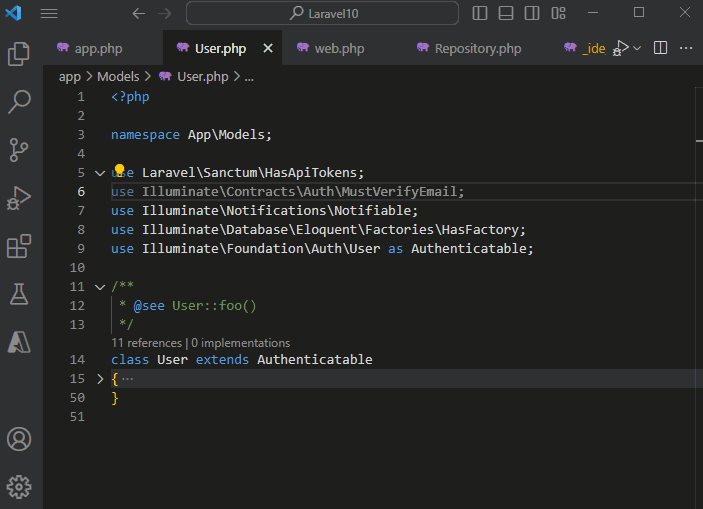Click the Authenticatable class name on line 14

(x=315, y=360)
